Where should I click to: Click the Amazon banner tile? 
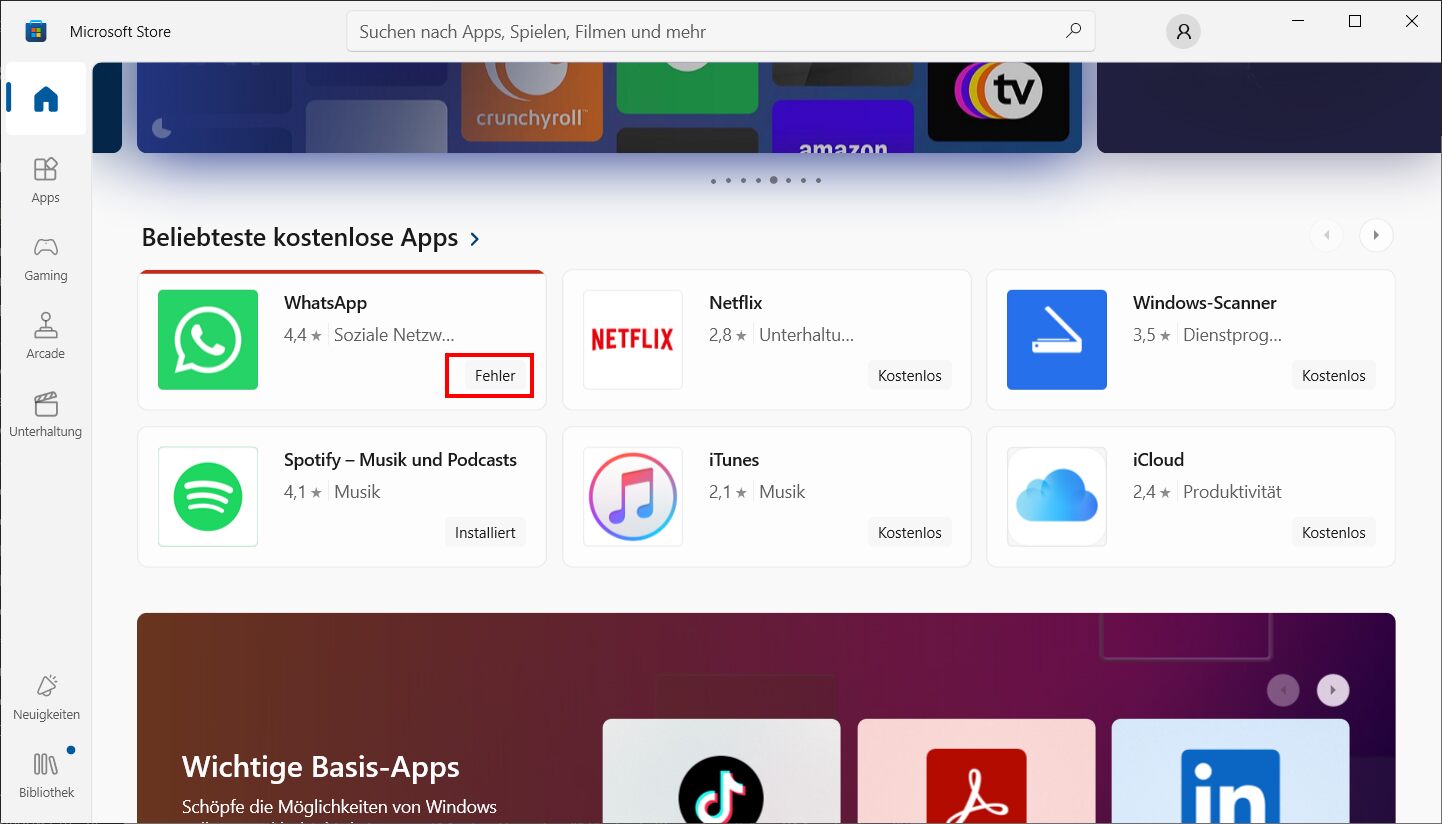click(x=843, y=126)
